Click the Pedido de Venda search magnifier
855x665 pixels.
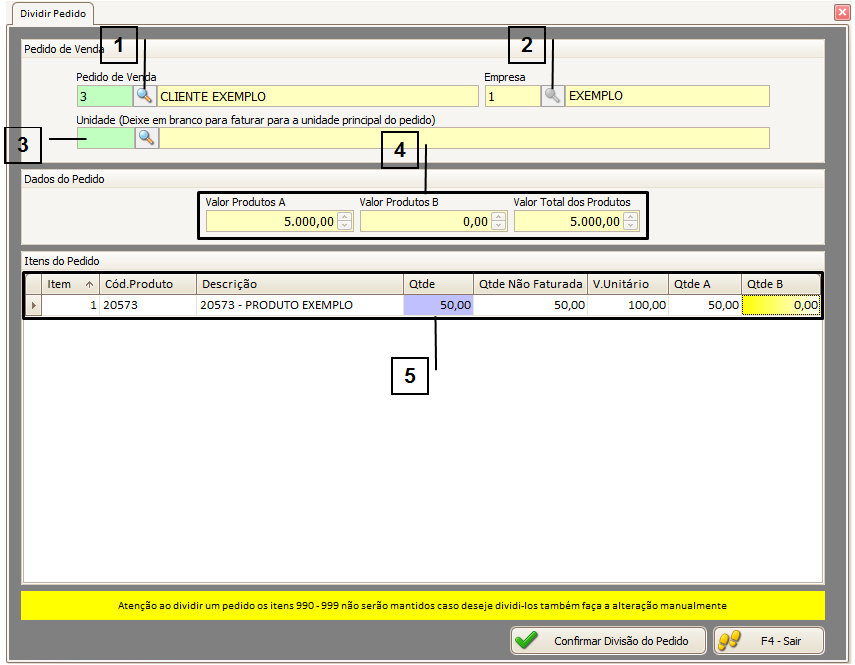click(x=146, y=96)
